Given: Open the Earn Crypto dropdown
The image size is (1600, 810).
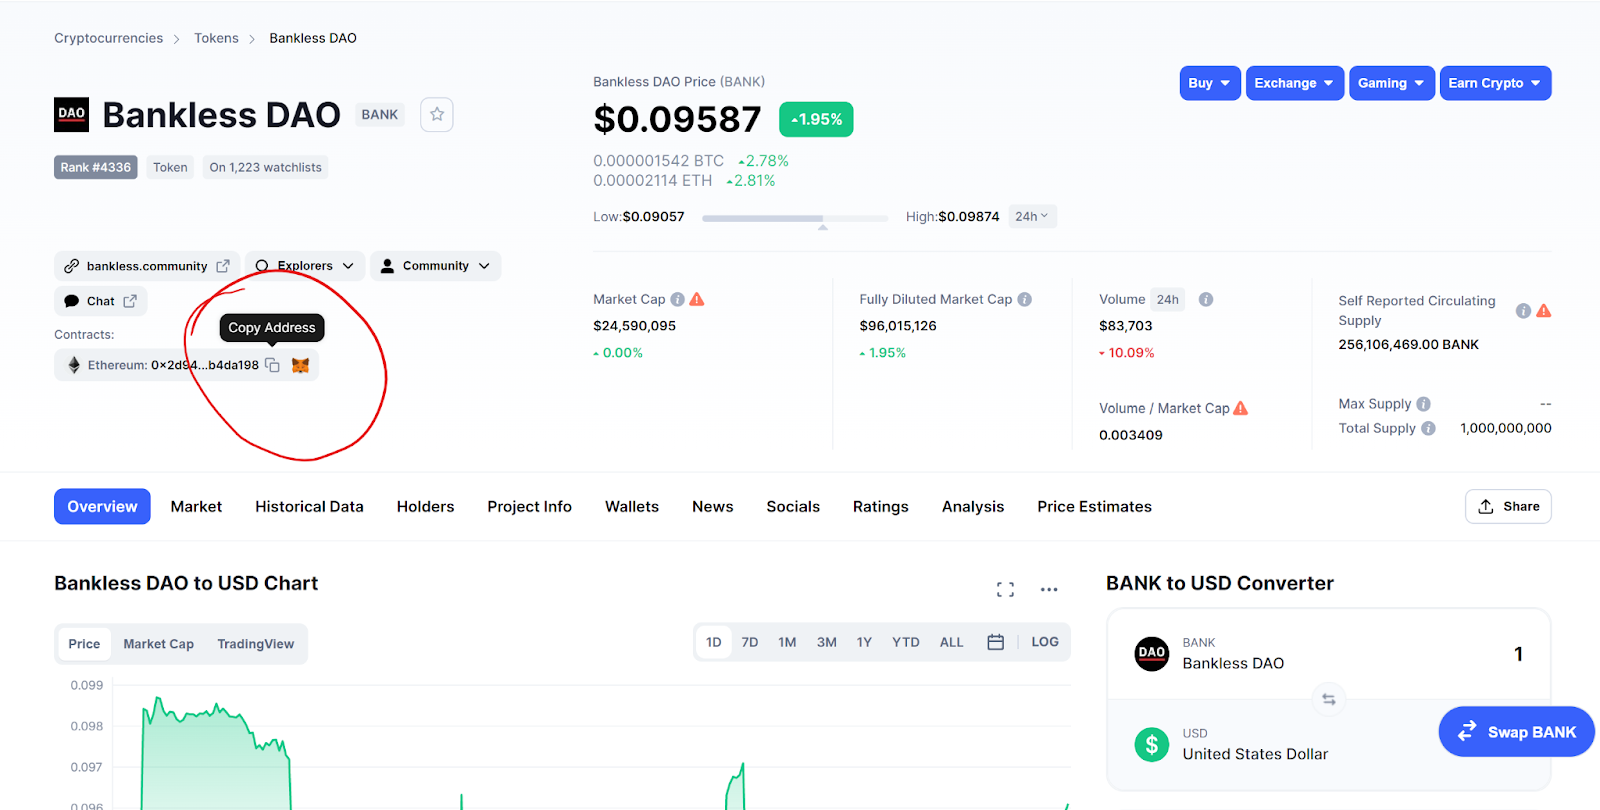Looking at the screenshot, I should pyautogui.click(x=1496, y=83).
